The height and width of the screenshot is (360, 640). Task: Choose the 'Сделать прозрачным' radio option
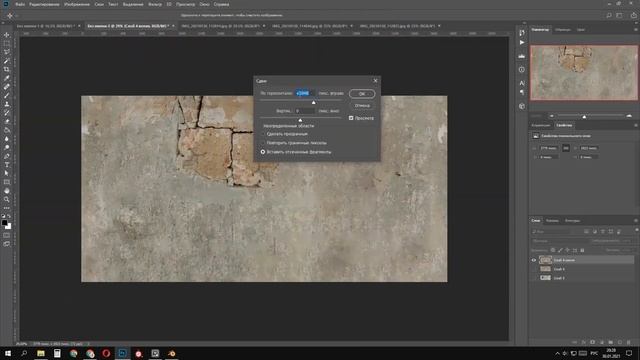click(263, 134)
